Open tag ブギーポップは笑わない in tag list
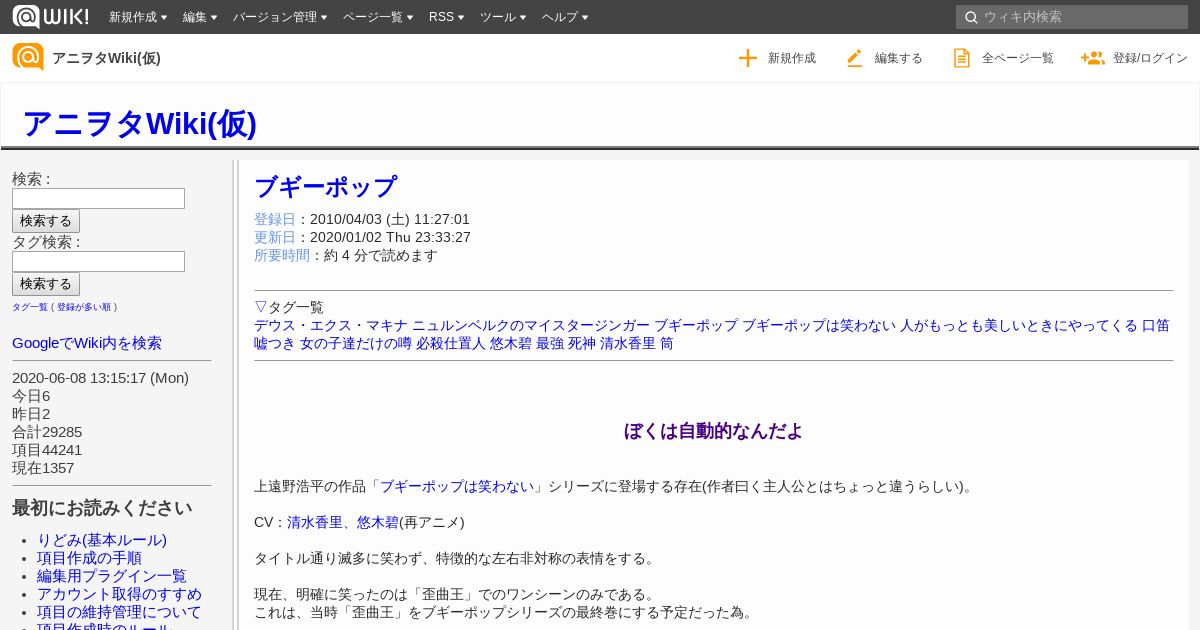Viewport: 1200px width, 630px height. point(819,325)
